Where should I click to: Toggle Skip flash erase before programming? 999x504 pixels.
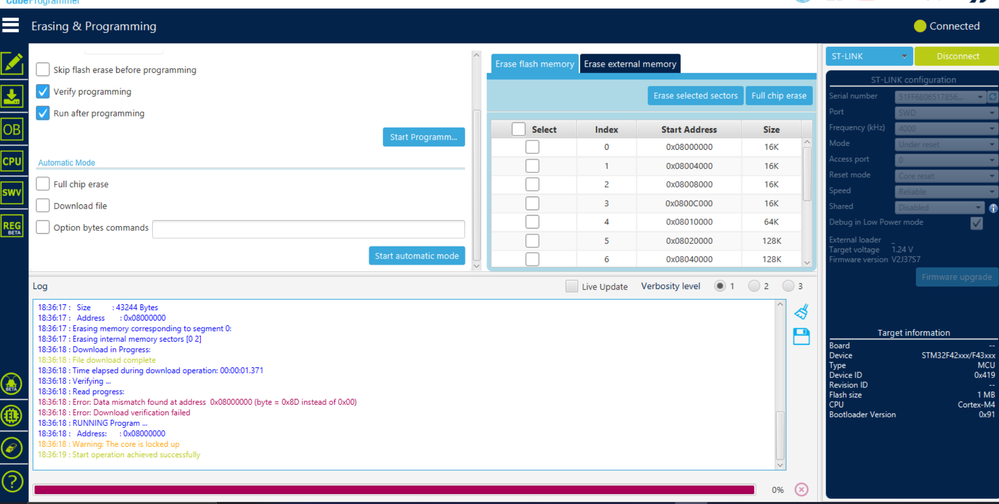pos(43,69)
